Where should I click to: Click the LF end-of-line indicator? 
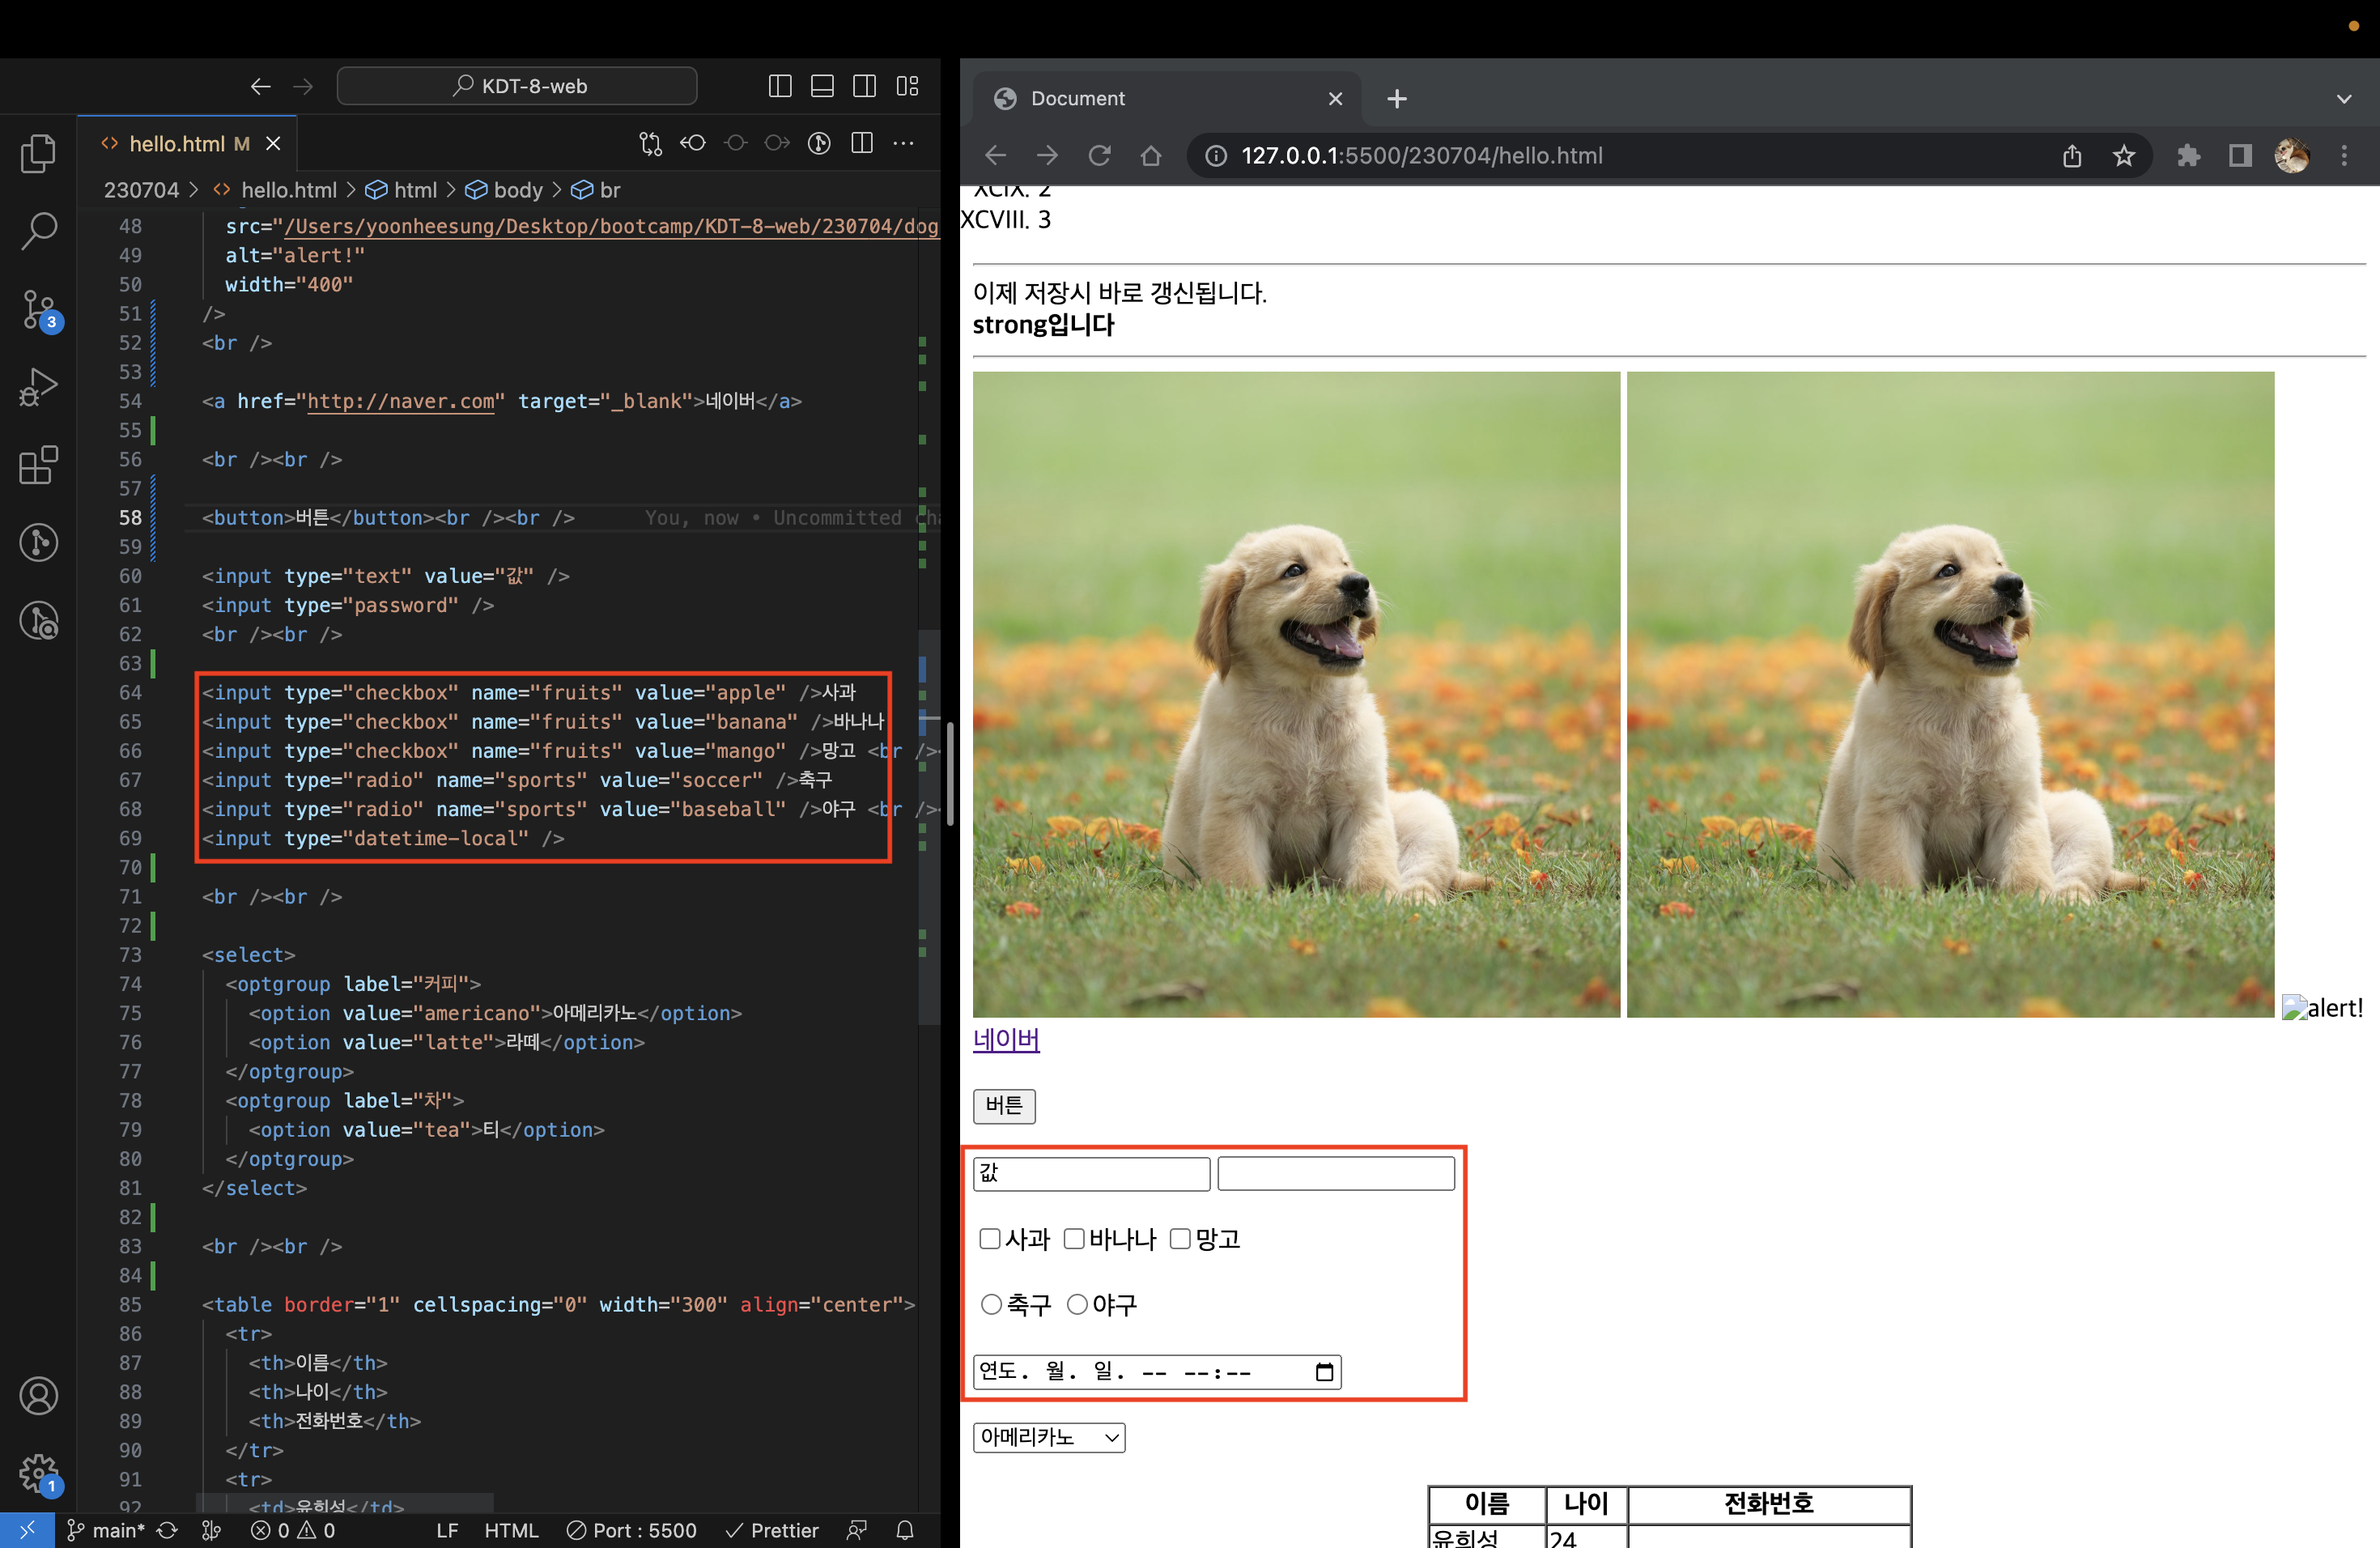click(447, 1530)
